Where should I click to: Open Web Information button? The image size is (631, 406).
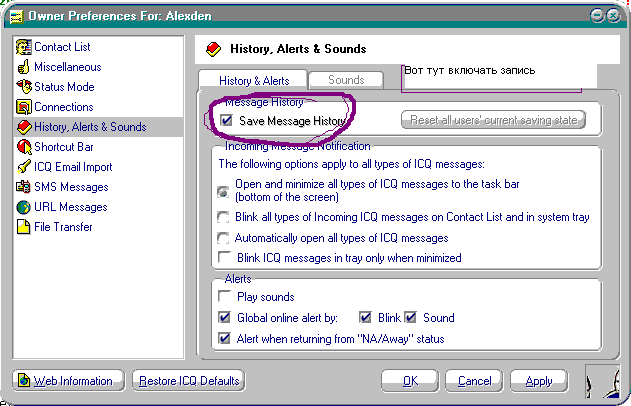(x=69, y=381)
